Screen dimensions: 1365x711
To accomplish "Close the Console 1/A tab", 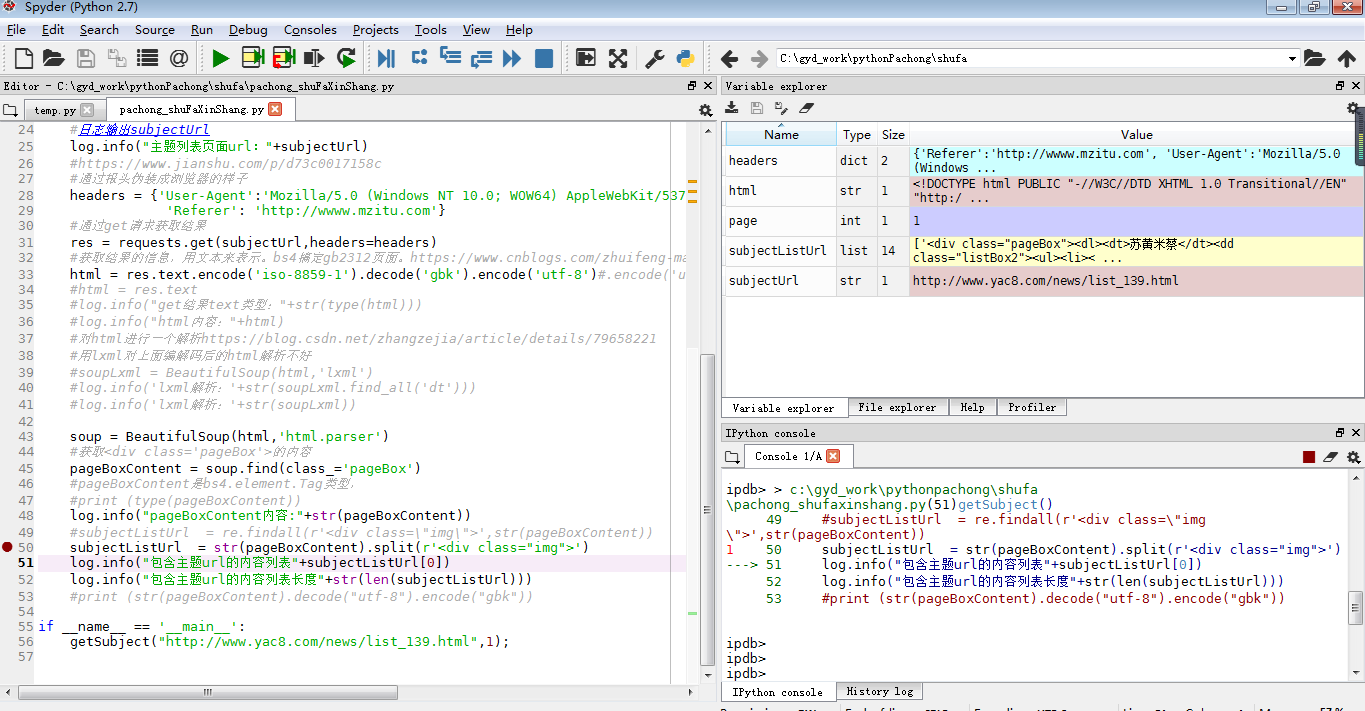I will point(832,456).
